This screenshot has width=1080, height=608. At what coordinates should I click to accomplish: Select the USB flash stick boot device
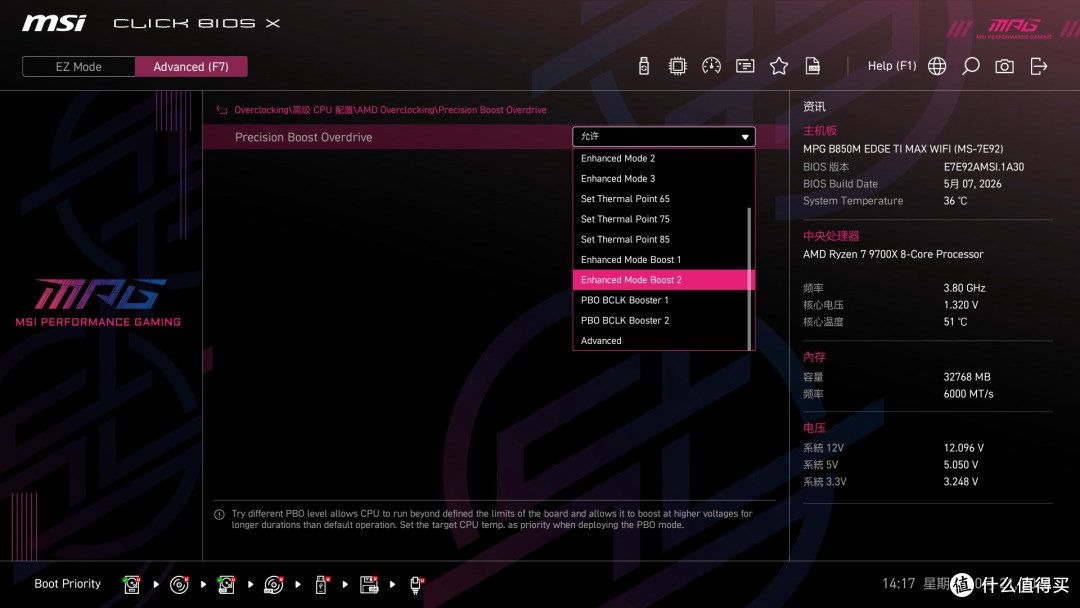tap(321, 585)
